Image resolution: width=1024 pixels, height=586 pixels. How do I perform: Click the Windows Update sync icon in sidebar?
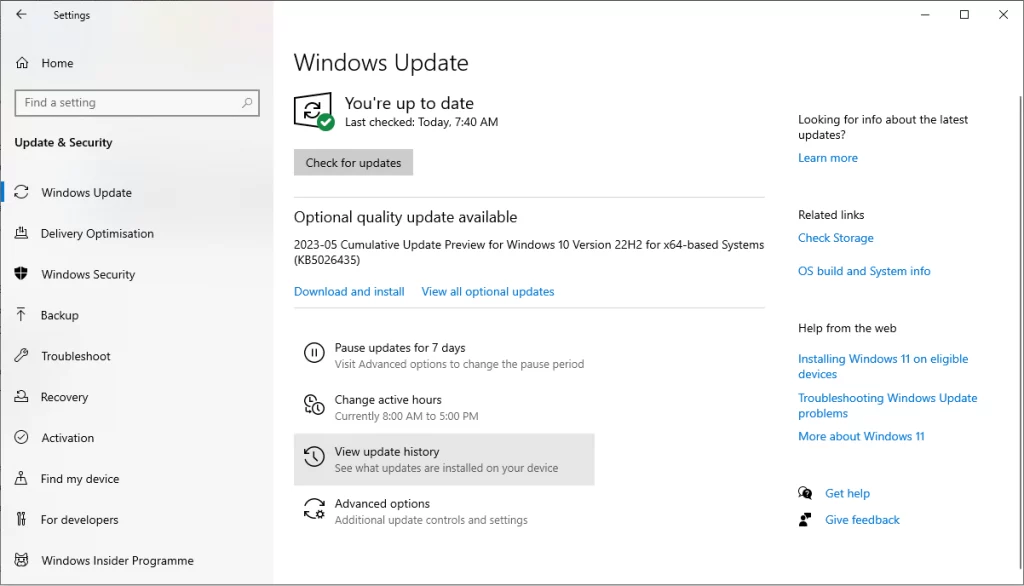[22, 192]
